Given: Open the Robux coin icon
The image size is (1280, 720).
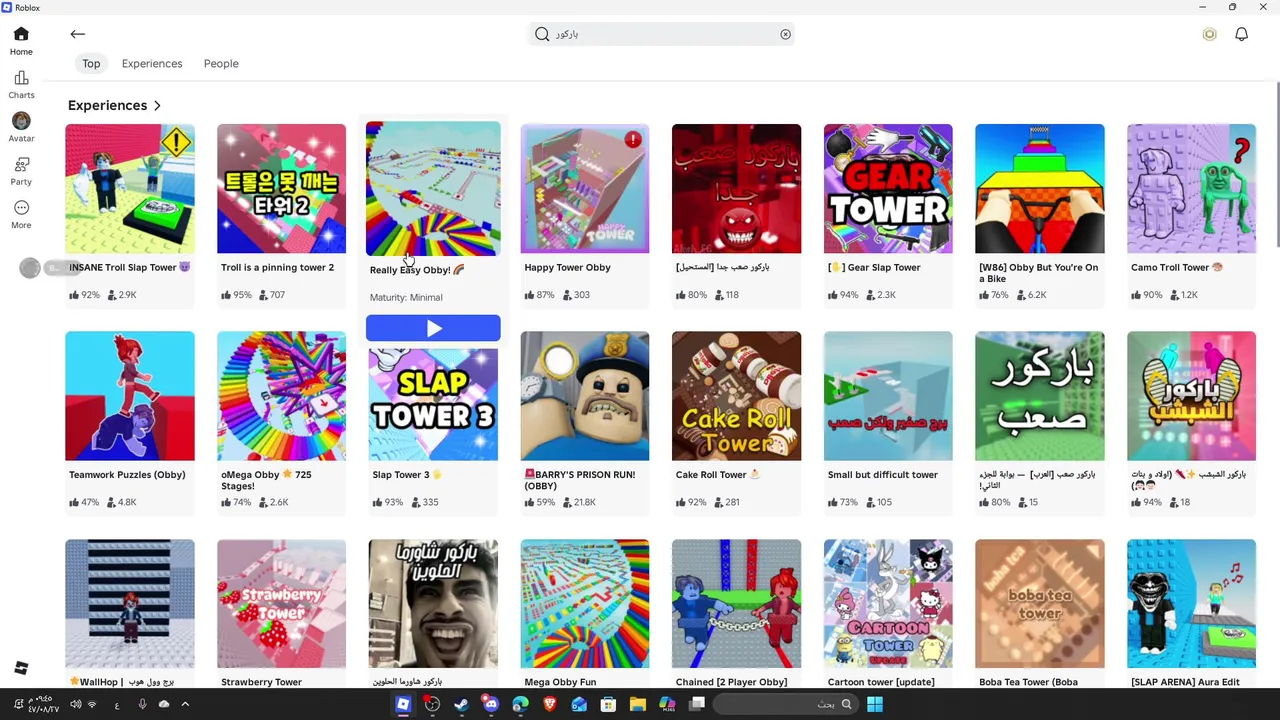Looking at the screenshot, I should 1209,34.
